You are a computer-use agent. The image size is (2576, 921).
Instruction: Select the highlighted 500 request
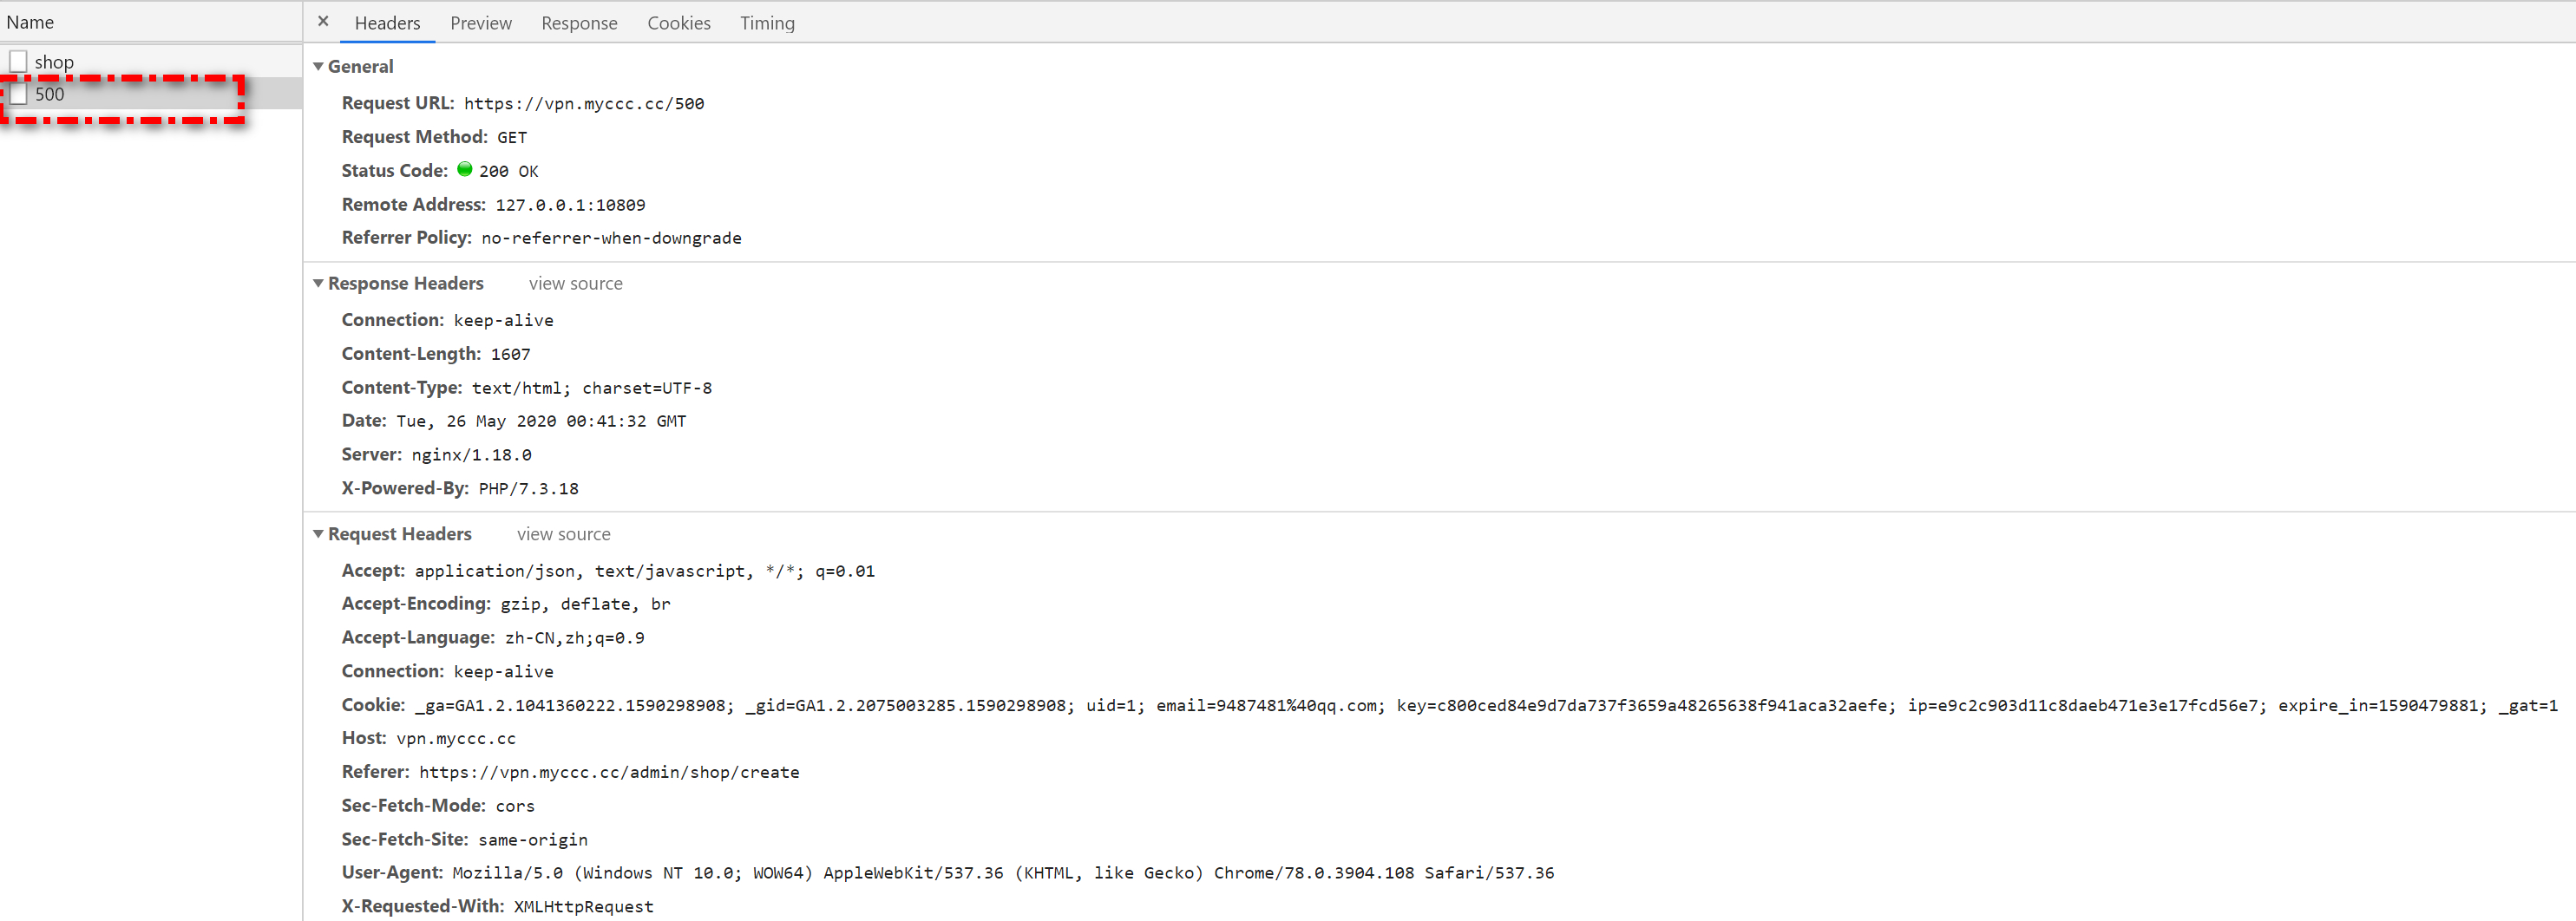(50, 94)
